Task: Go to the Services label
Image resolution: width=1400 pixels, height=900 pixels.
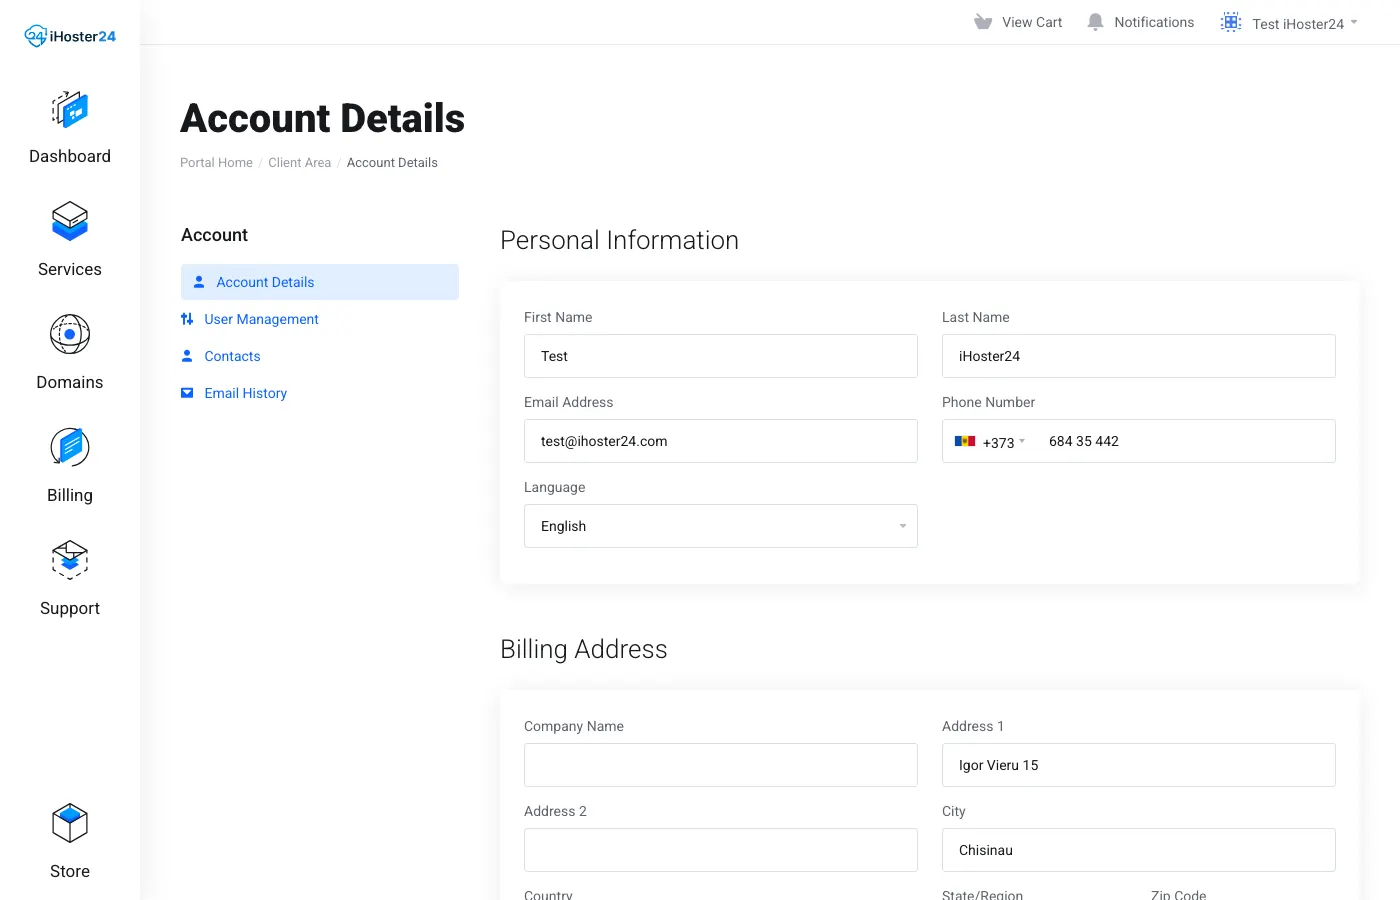Action: pyautogui.click(x=70, y=269)
